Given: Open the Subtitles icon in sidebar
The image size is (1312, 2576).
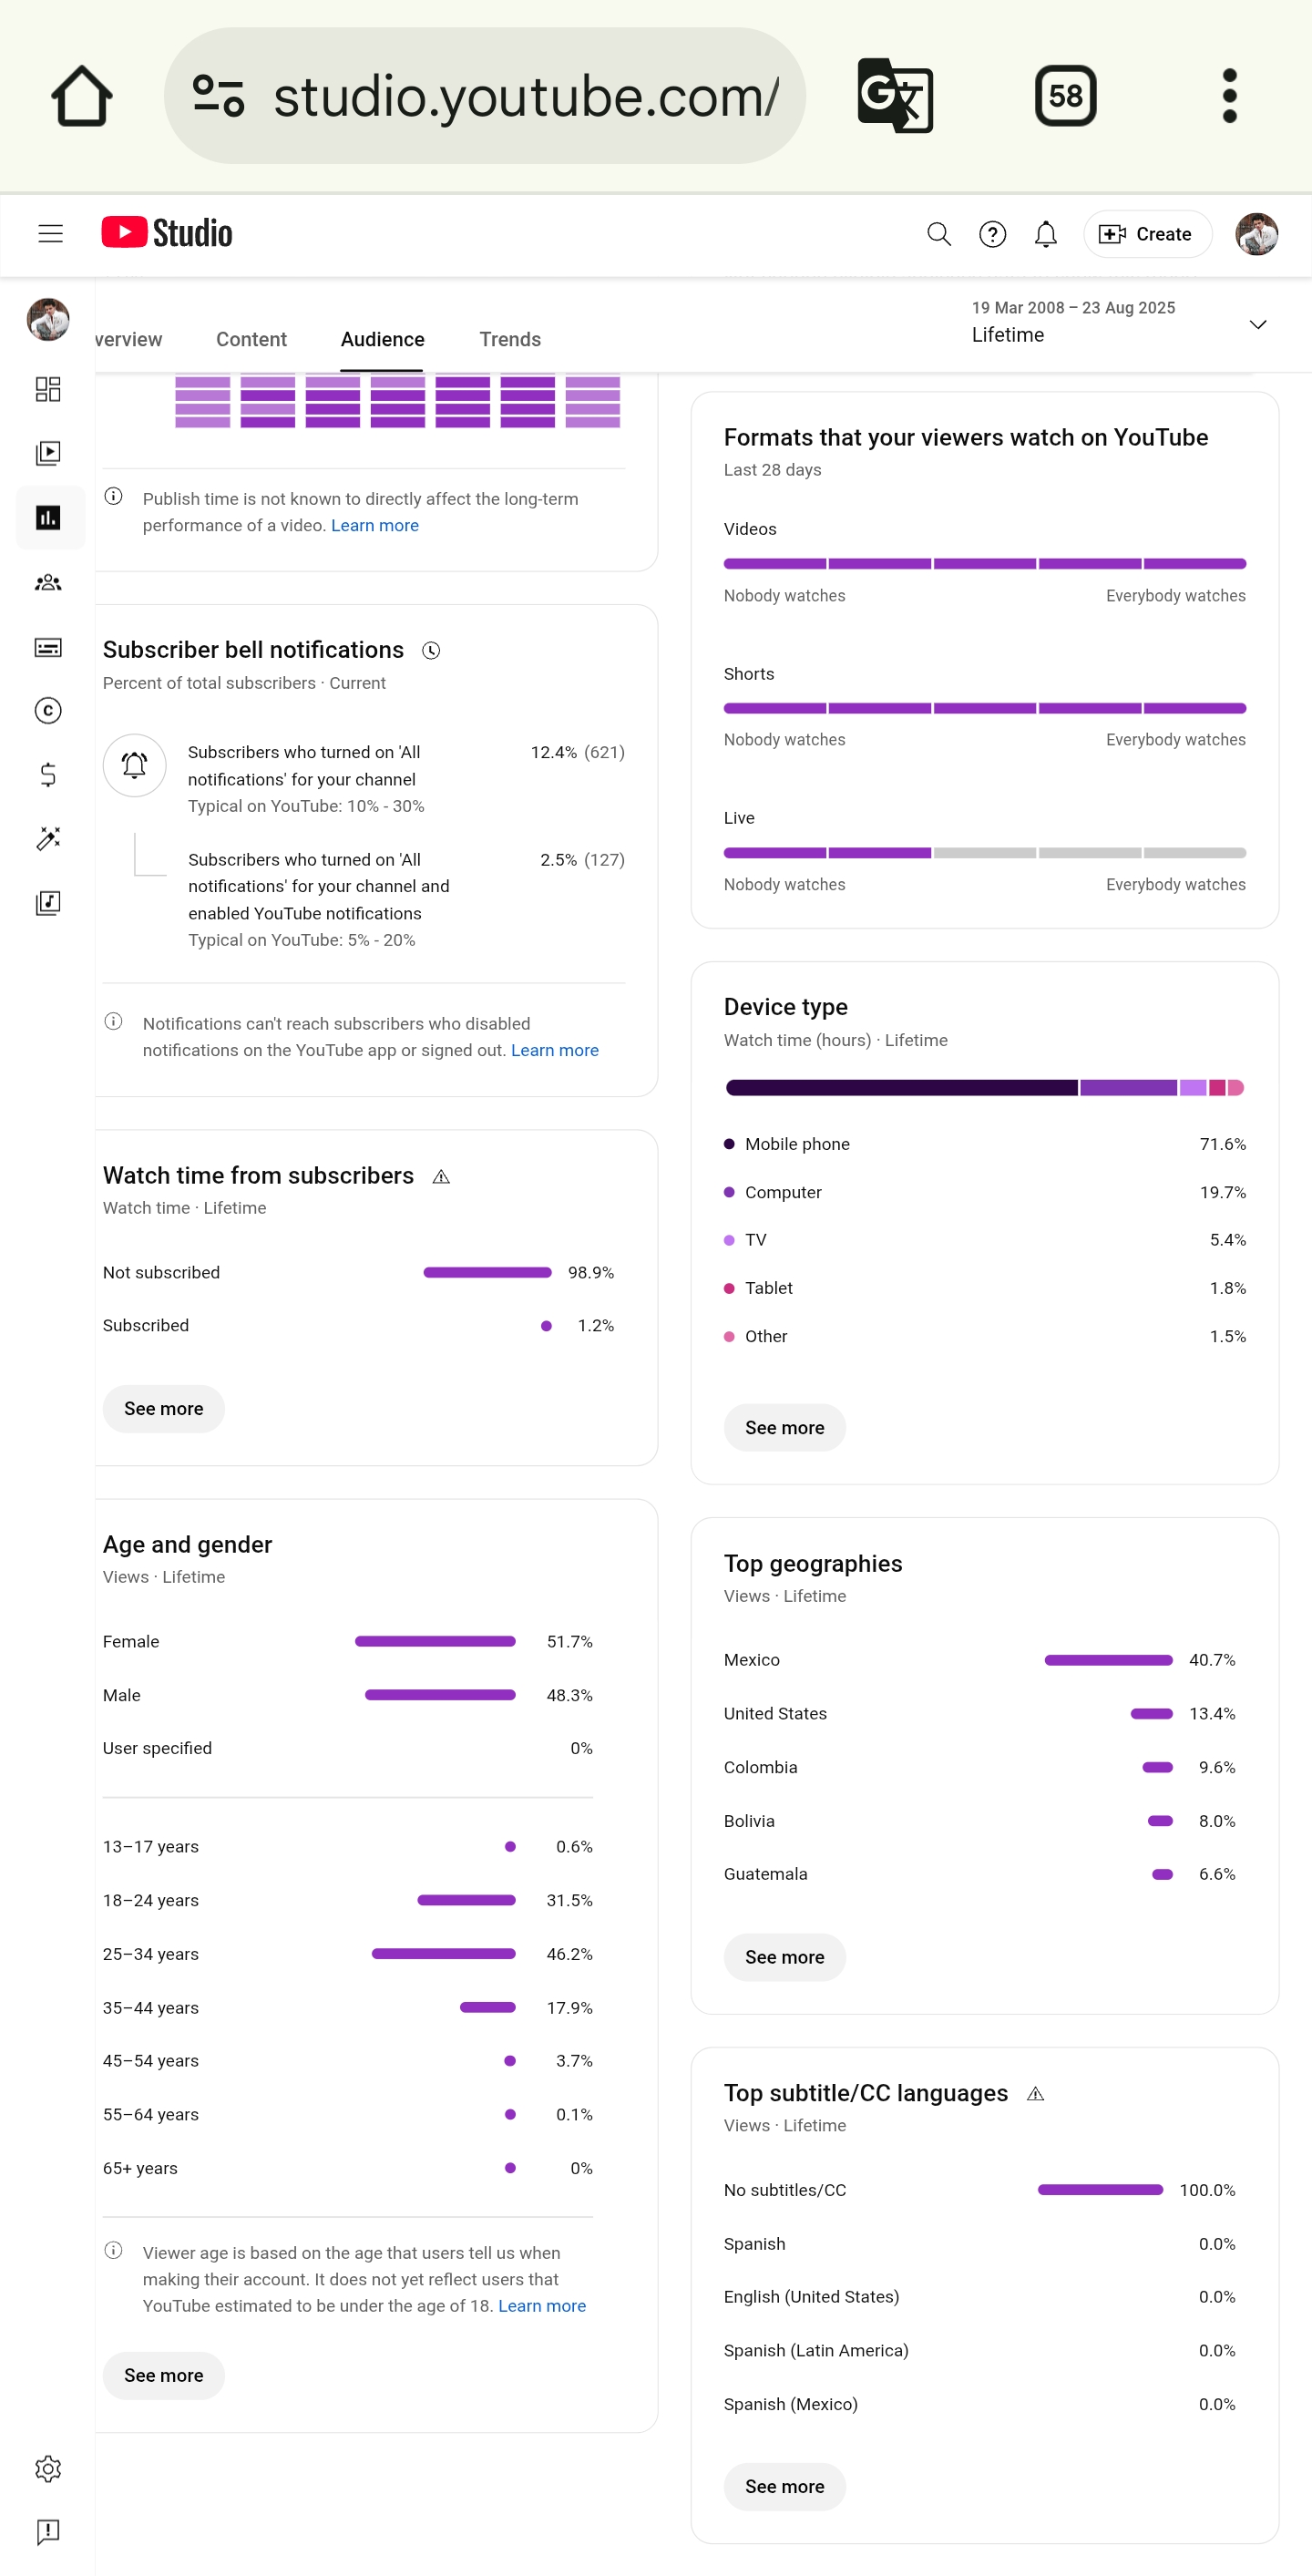Looking at the screenshot, I should coord(48,647).
